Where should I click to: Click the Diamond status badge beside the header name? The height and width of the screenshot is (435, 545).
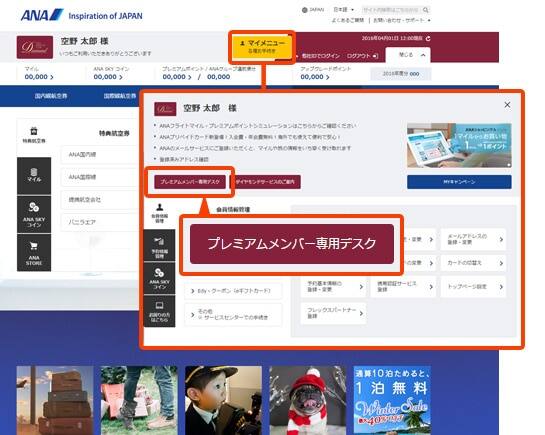click(35, 47)
